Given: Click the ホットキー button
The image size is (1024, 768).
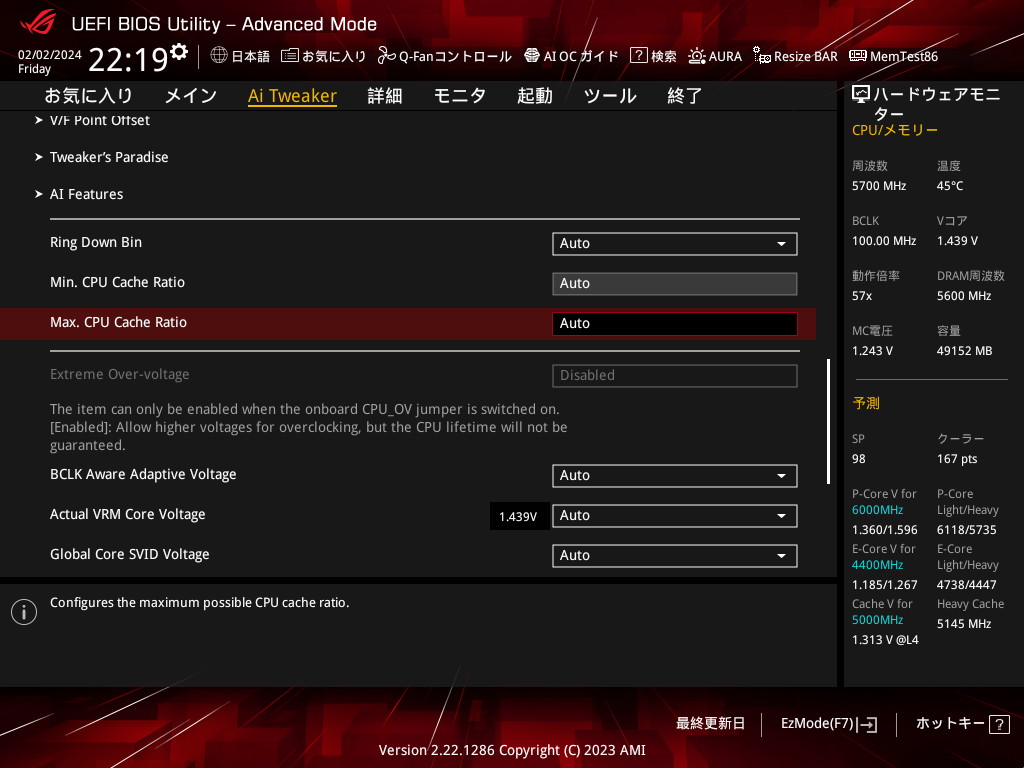Looking at the screenshot, I should 963,724.
